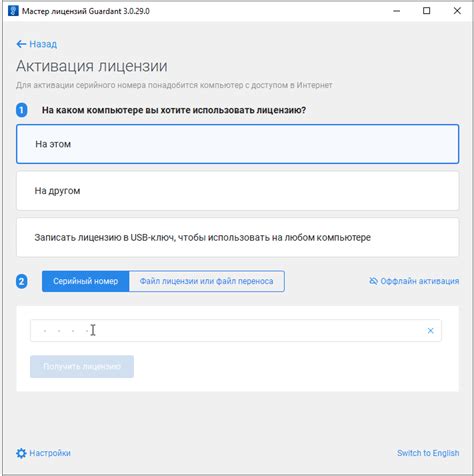
Task: Click the step 2 number badge
Action: (x=22, y=281)
